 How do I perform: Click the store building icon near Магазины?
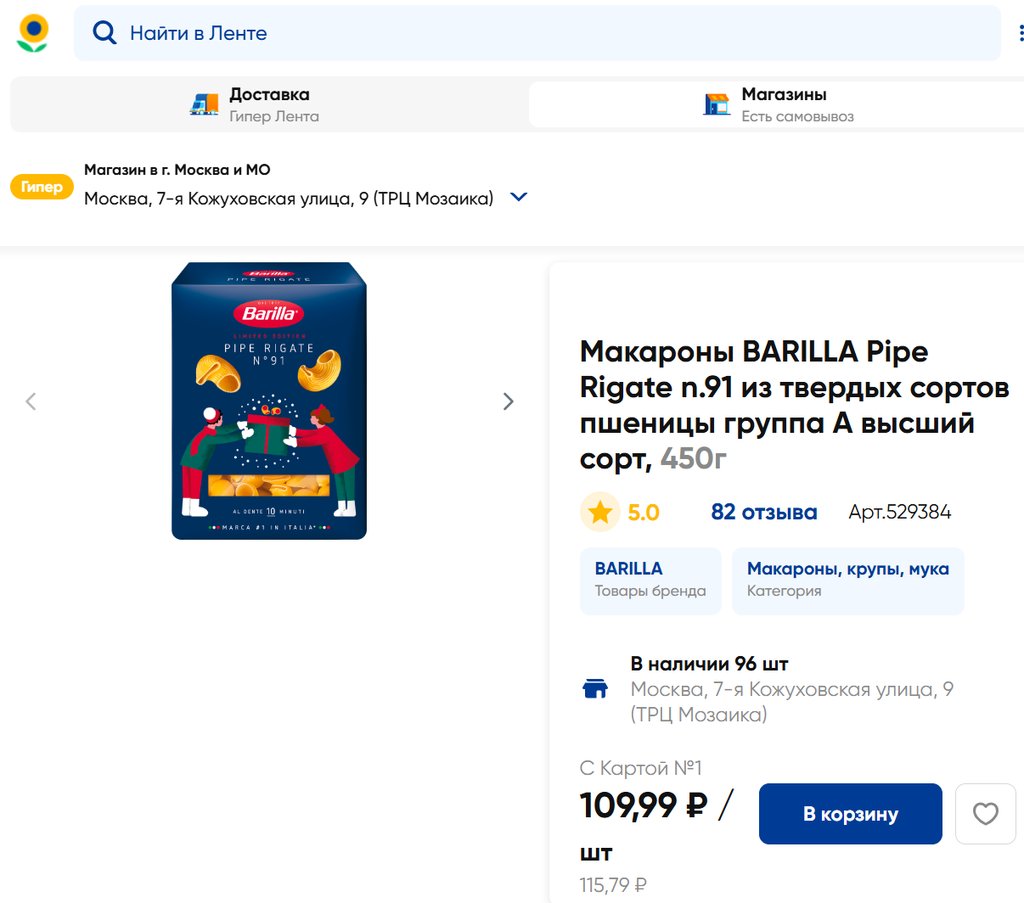(x=716, y=104)
